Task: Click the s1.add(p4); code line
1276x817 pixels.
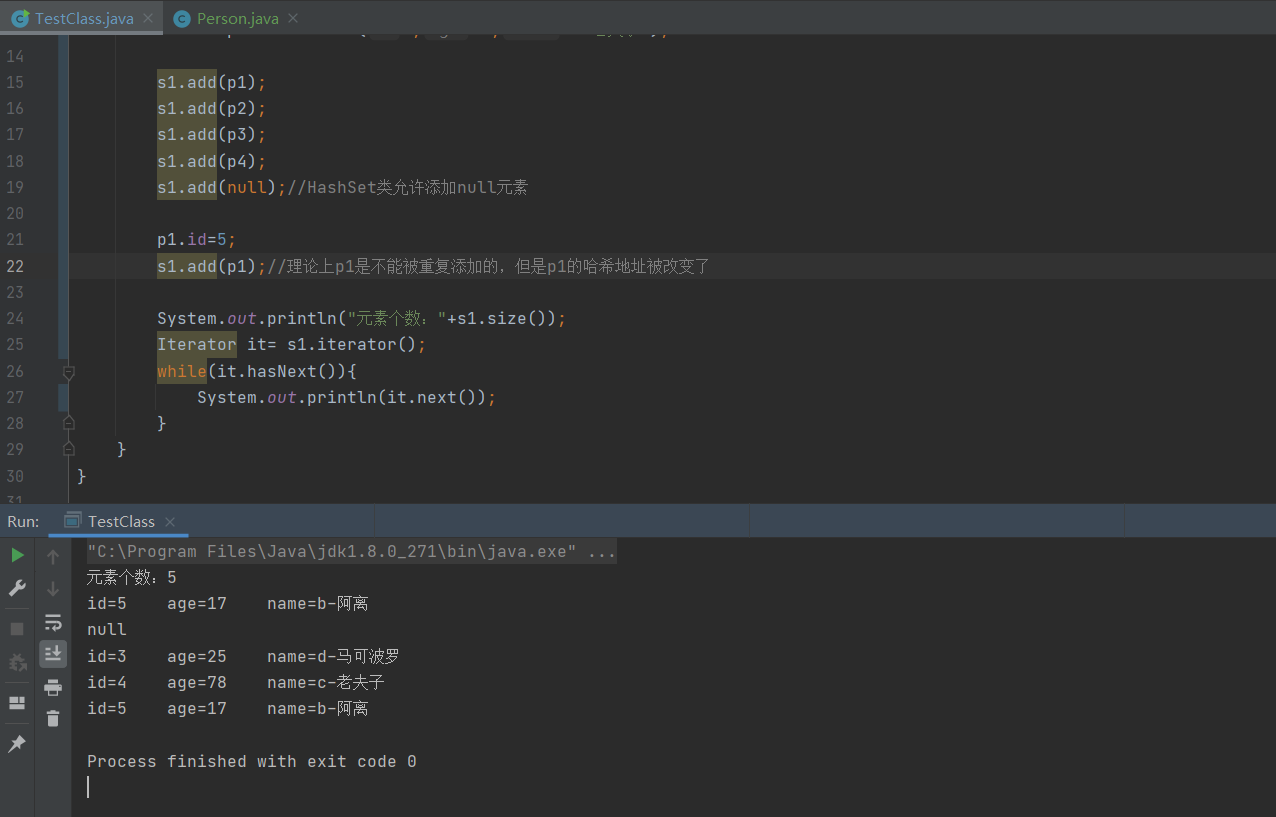Action: pos(212,161)
